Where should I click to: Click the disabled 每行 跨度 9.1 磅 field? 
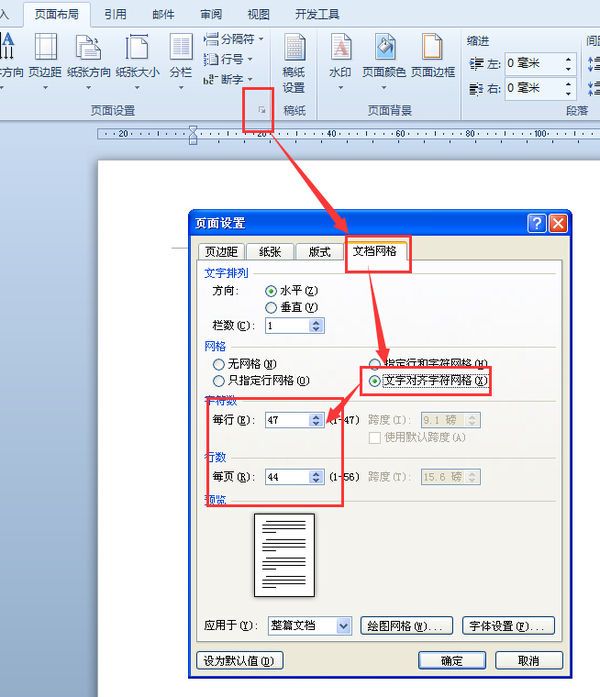point(450,420)
